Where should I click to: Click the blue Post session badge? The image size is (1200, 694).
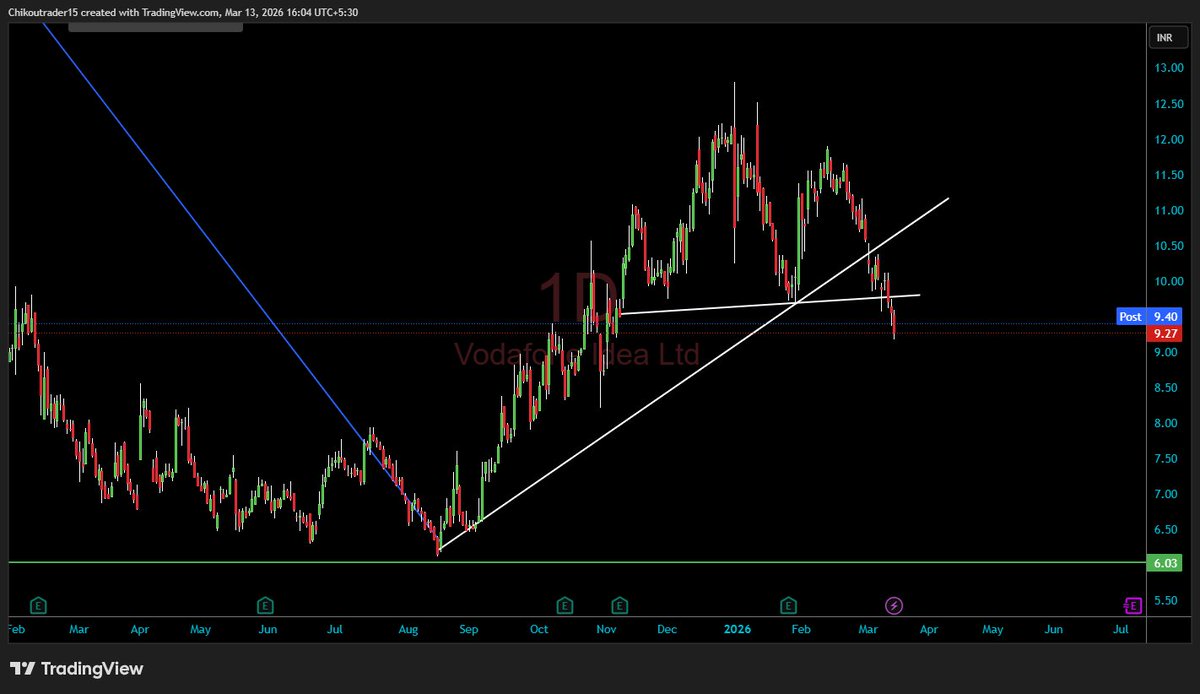(1129, 316)
